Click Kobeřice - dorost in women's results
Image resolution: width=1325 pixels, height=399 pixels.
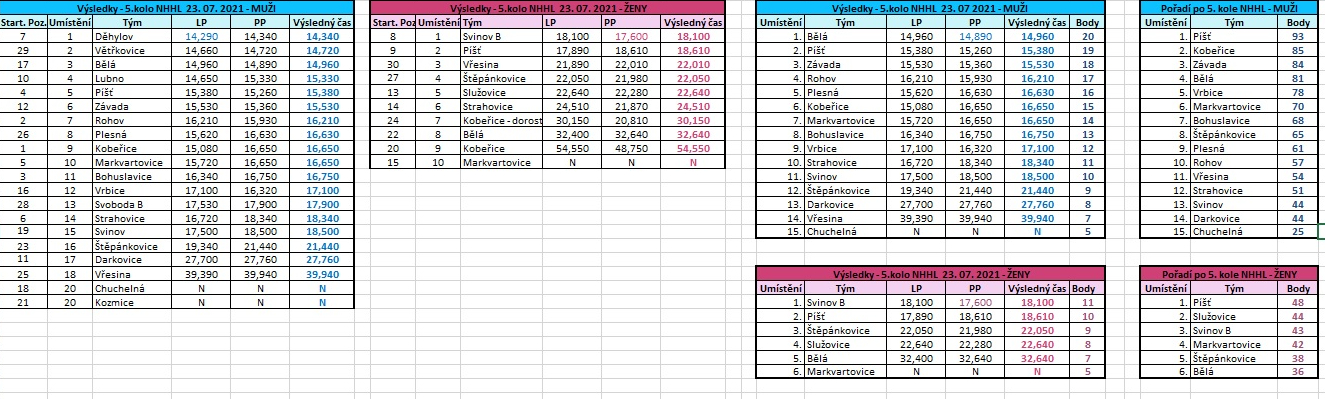coord(501,120)
